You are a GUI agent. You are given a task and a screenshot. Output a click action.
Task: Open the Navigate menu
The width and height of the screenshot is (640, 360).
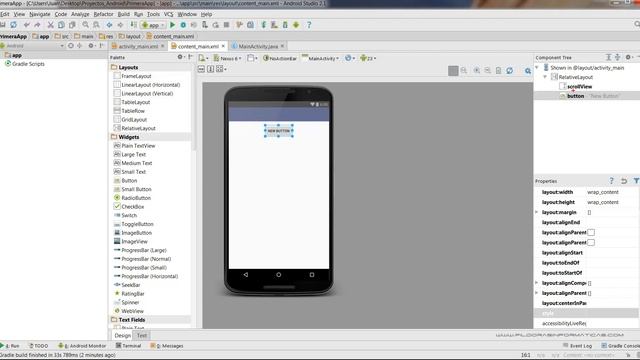40,14
